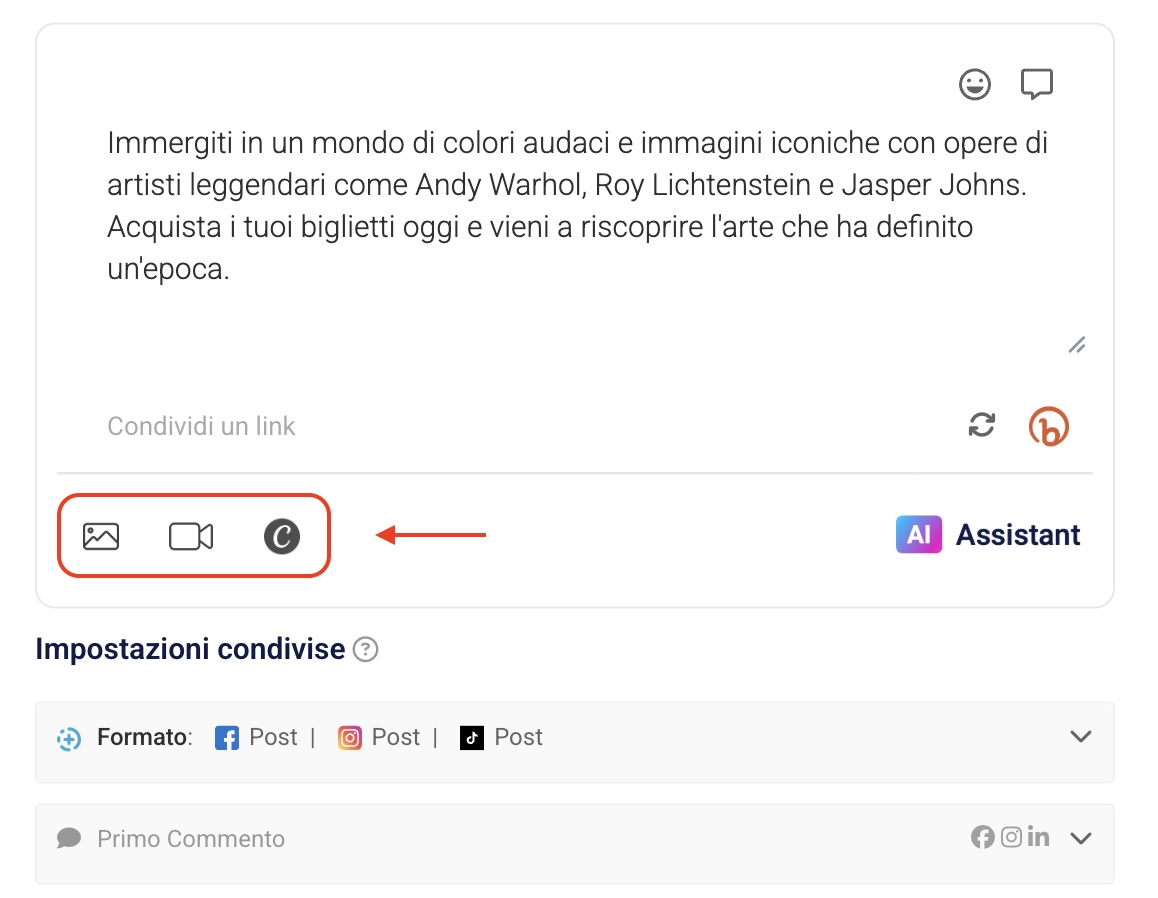Expand the Formato row chevron
Screen dimensions: 1158x898
pyautogui.click(x=1080, y=737)
